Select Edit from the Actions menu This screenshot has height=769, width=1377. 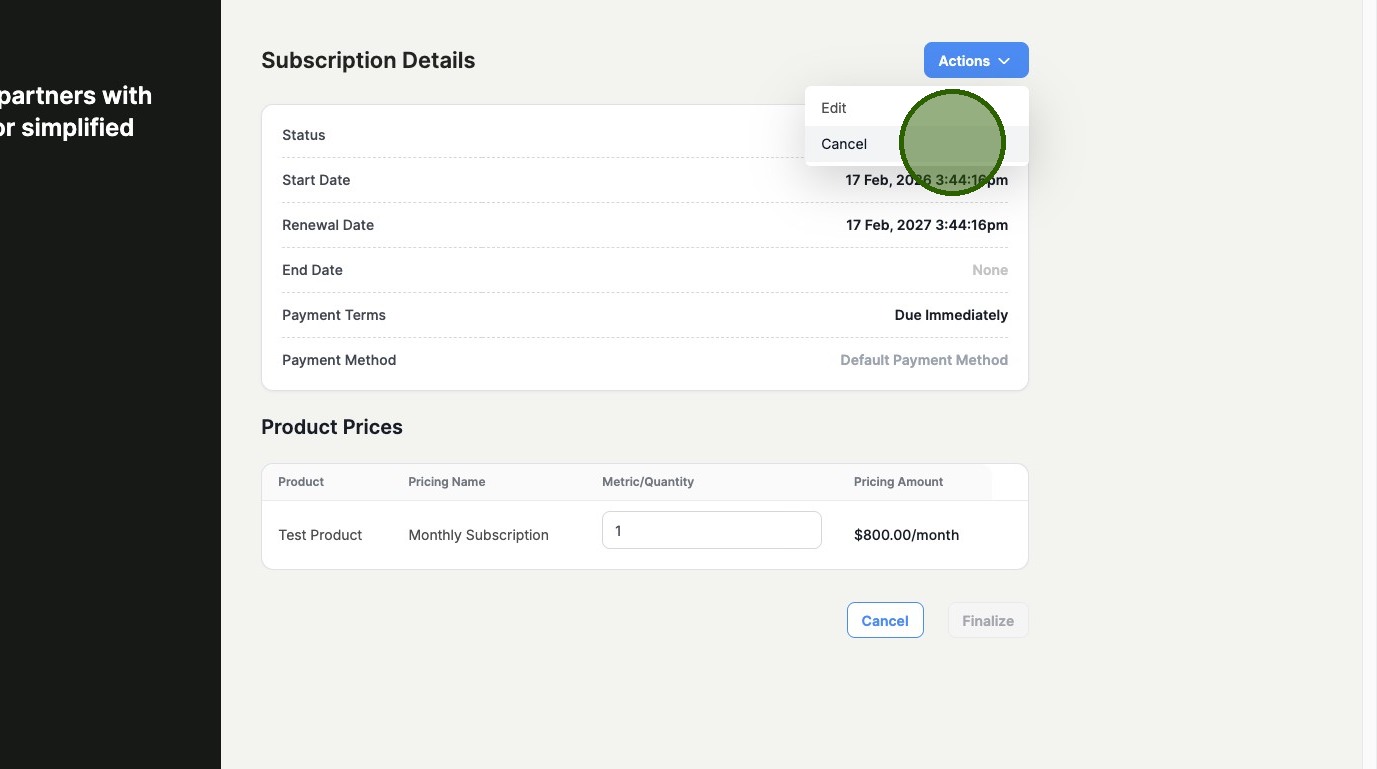[834, 108]
